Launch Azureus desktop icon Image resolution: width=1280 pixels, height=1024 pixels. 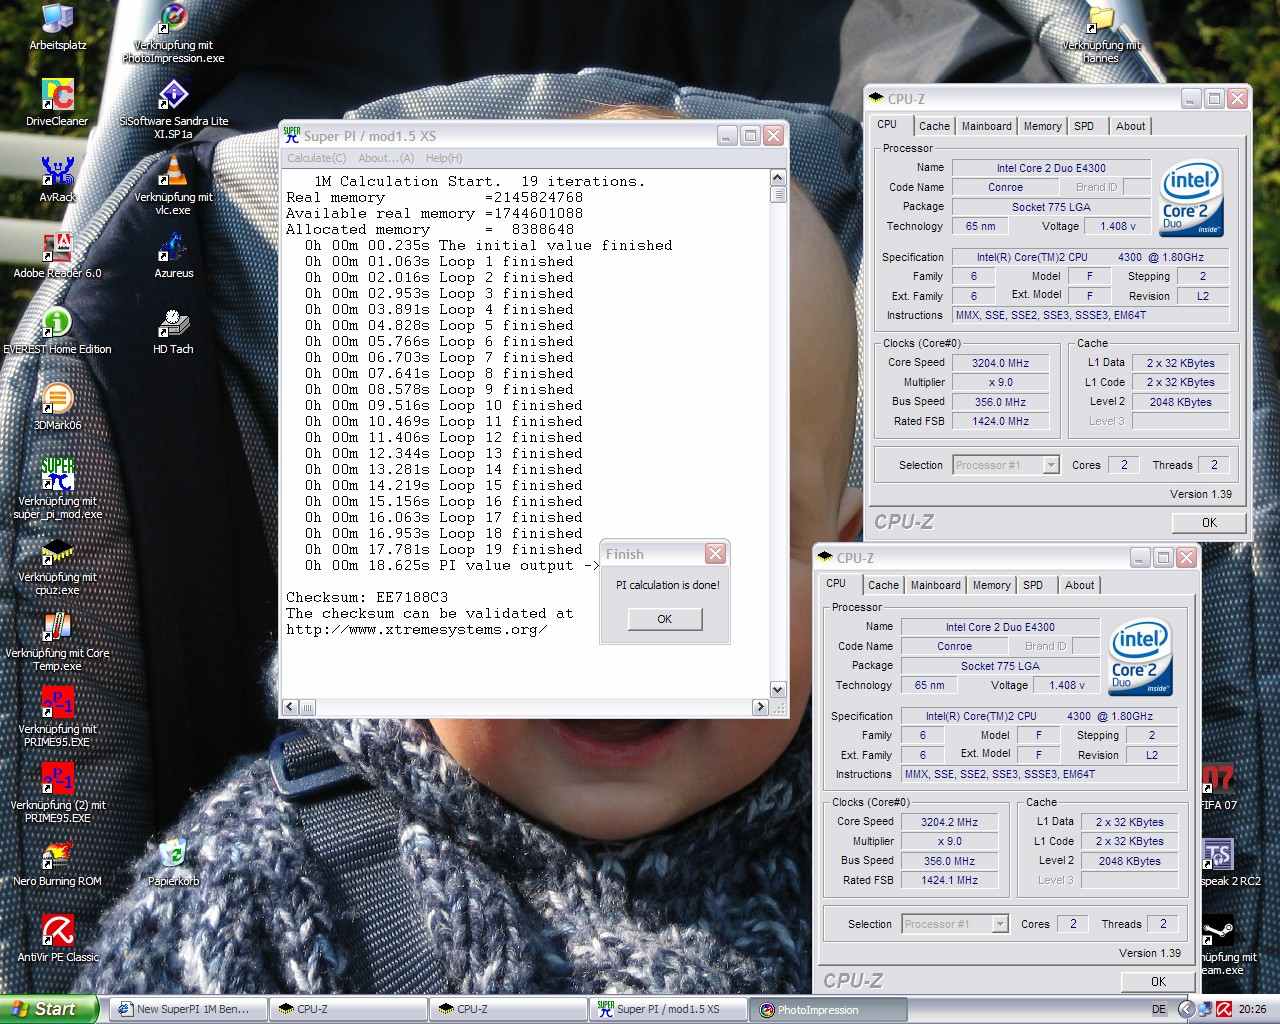tap(173, 255)
